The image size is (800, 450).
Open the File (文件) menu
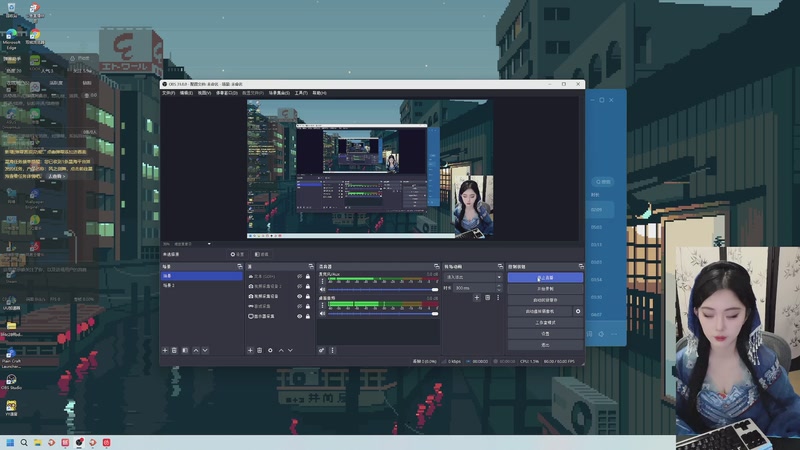169,93
